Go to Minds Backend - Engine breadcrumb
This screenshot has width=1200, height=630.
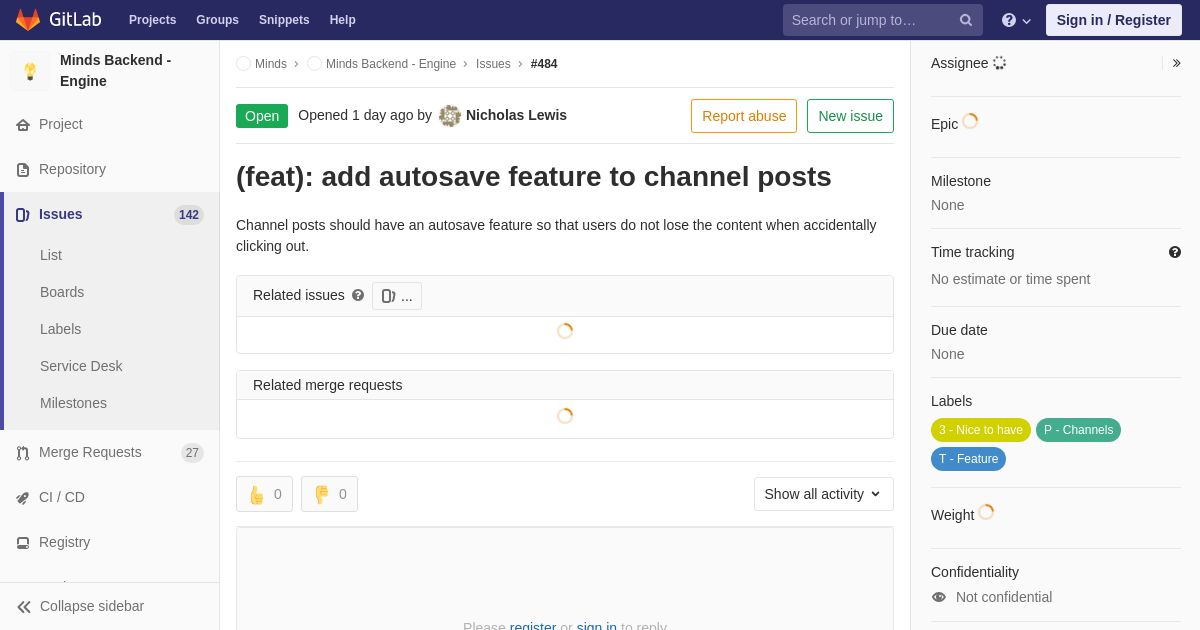click(x=391, y=64)
